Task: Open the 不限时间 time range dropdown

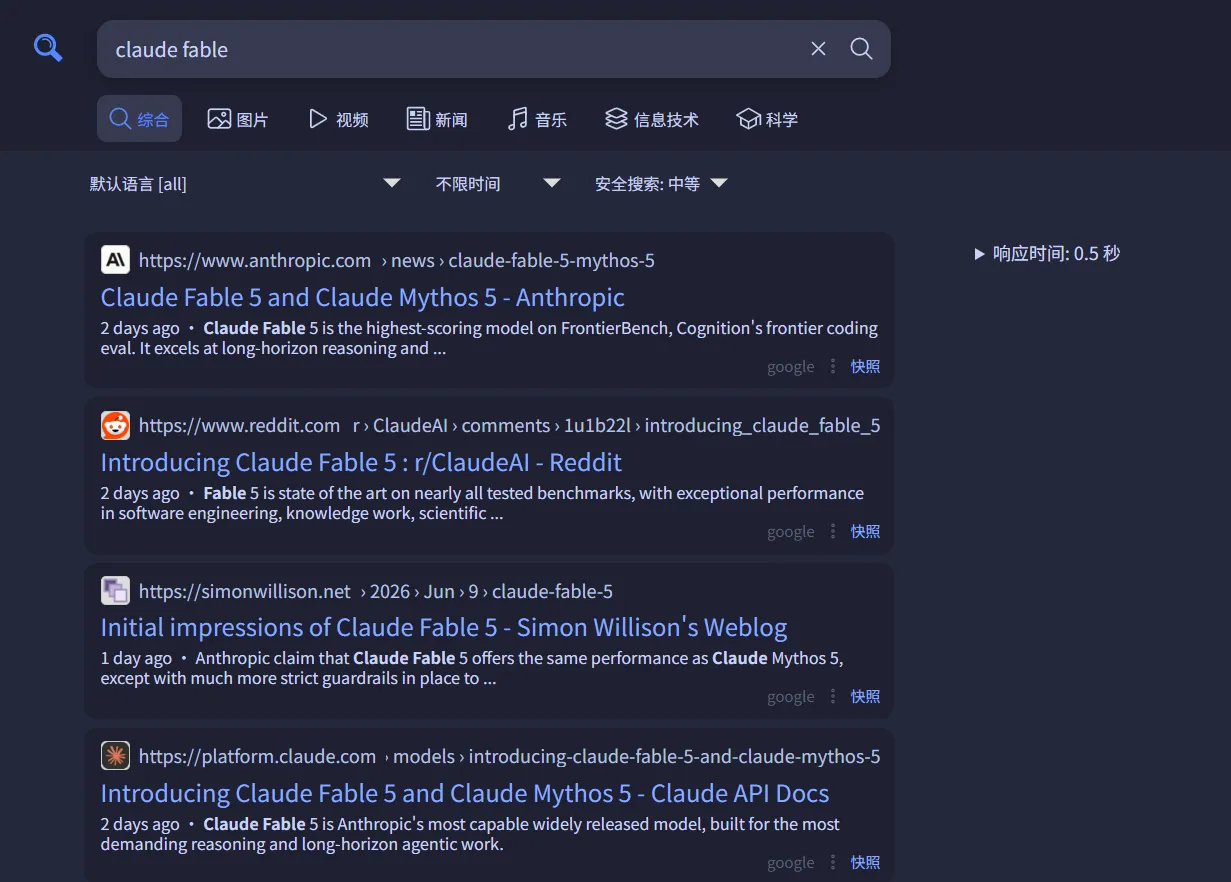Action: [x=497, y=184]
